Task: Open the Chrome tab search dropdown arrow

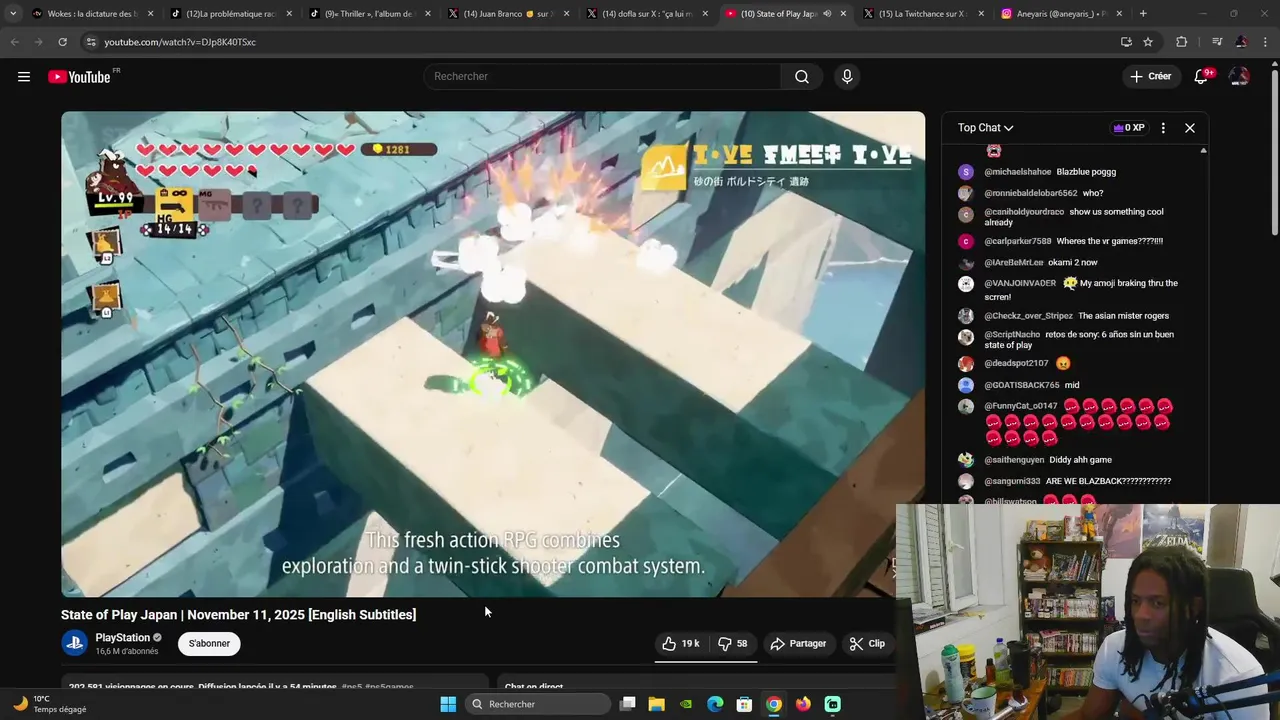Action: (x=12, y=14)
